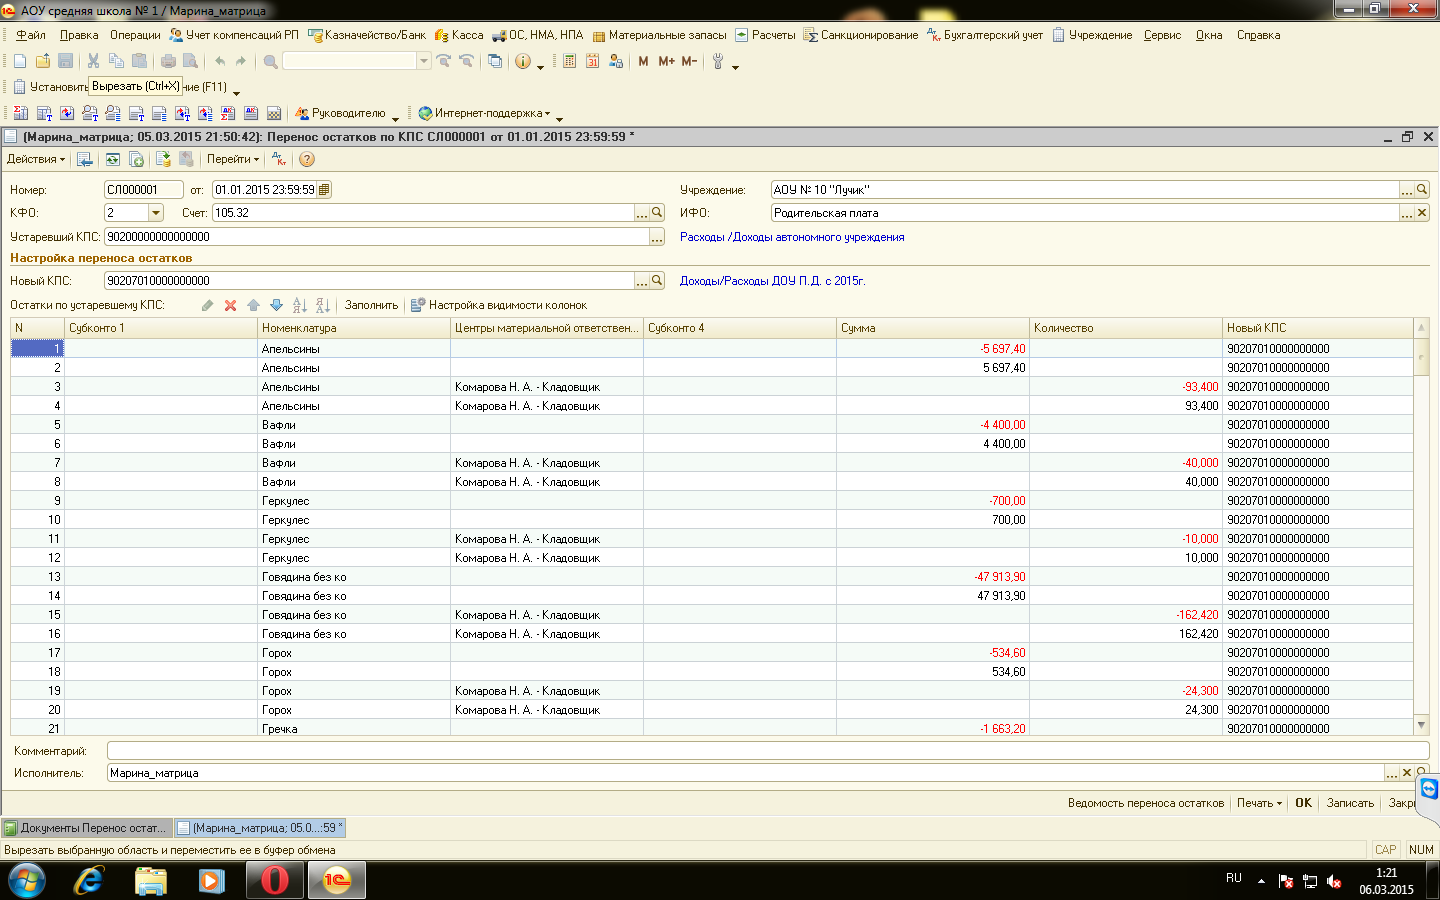Open the calculator from the top toolbar
The height and width of the screenshot is (900, 1440).
569,61
